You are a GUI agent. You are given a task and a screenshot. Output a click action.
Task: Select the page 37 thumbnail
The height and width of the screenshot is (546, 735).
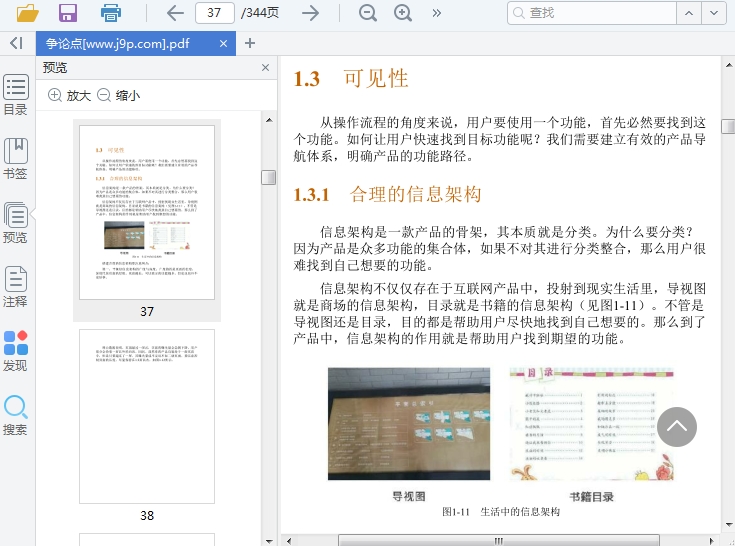(x=147, y=212)
